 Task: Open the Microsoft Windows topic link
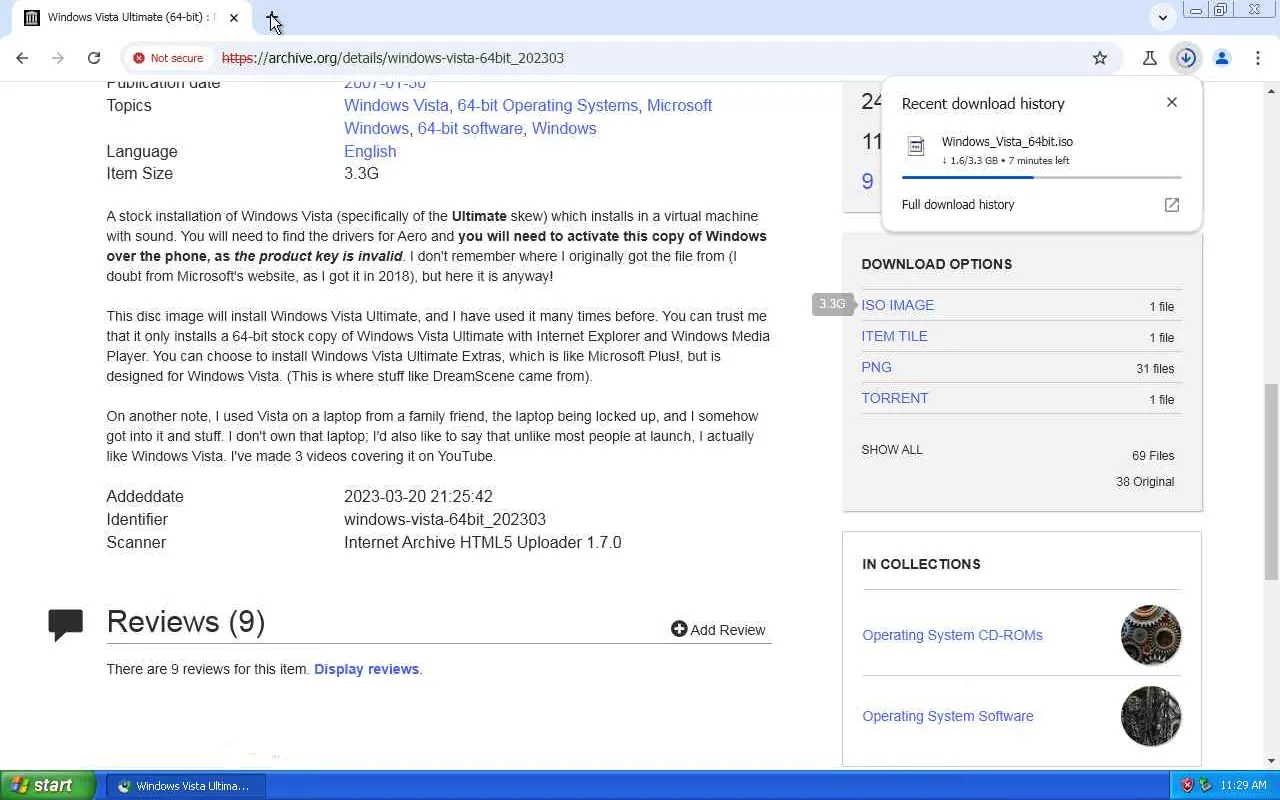(528, 117)
